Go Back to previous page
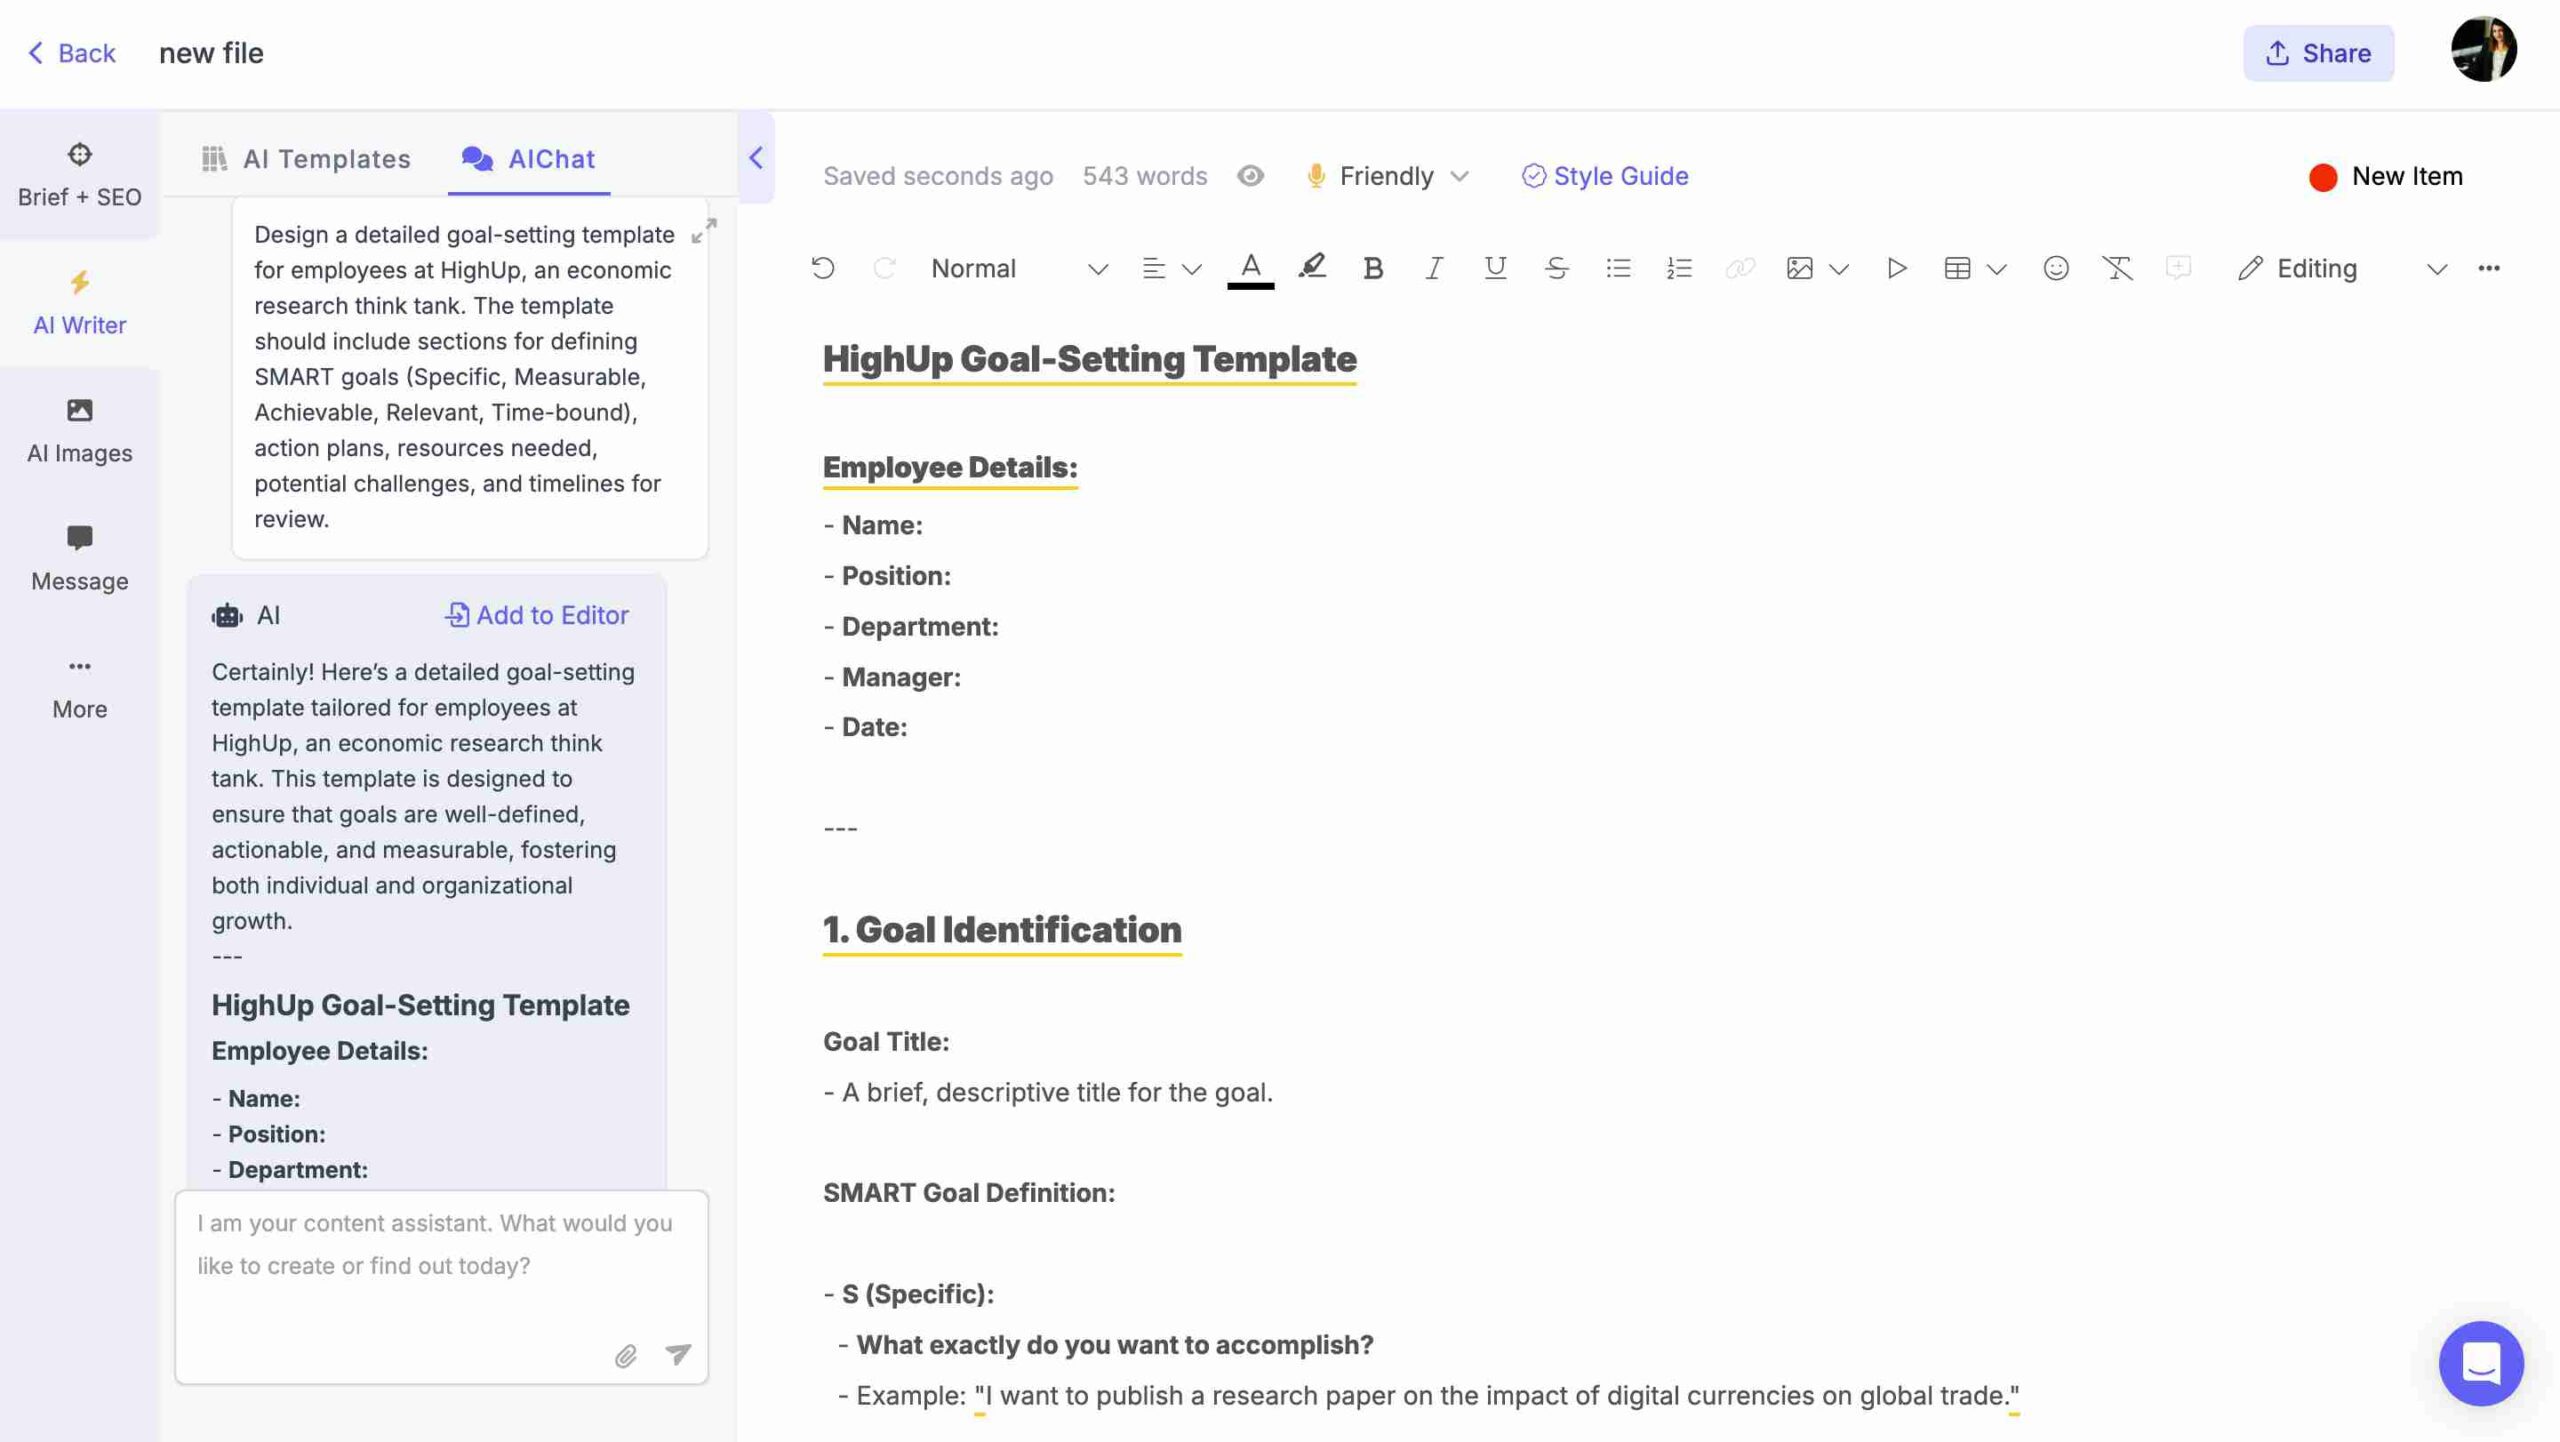Viewport: 2560px width, 1442px height. point(71,53)
